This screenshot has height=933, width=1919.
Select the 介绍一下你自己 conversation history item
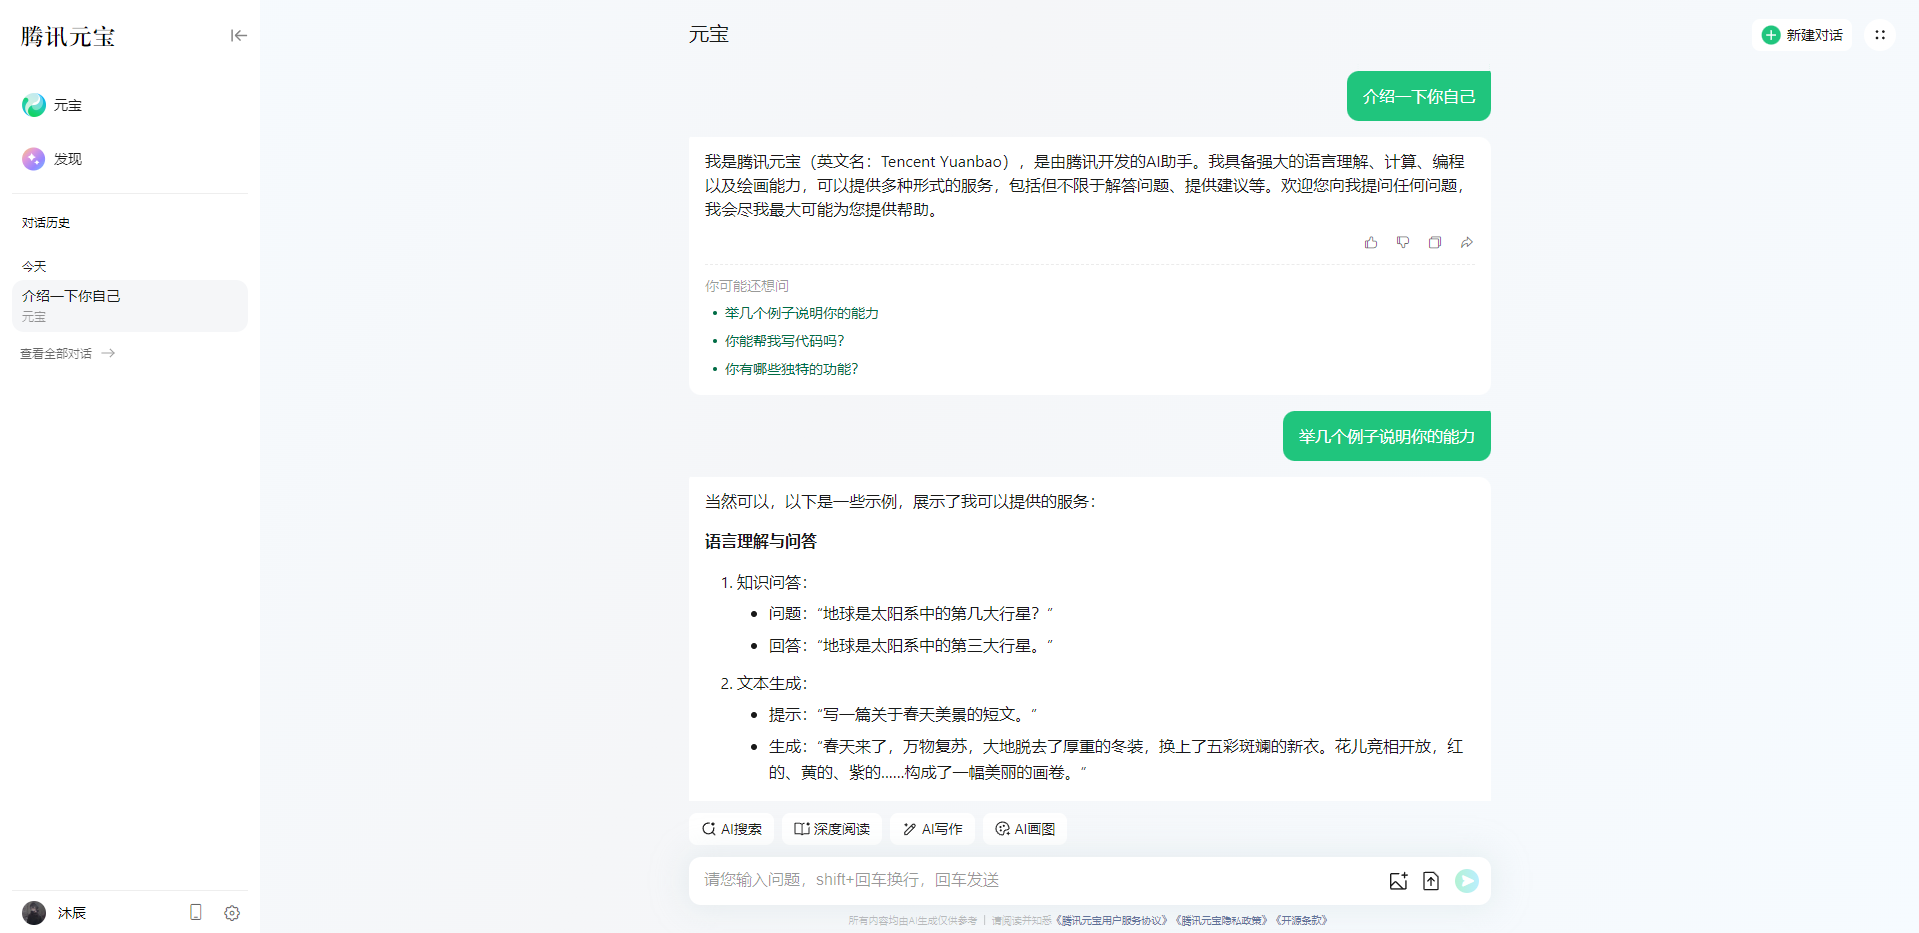pyautogui.click(x=130, y=305)
